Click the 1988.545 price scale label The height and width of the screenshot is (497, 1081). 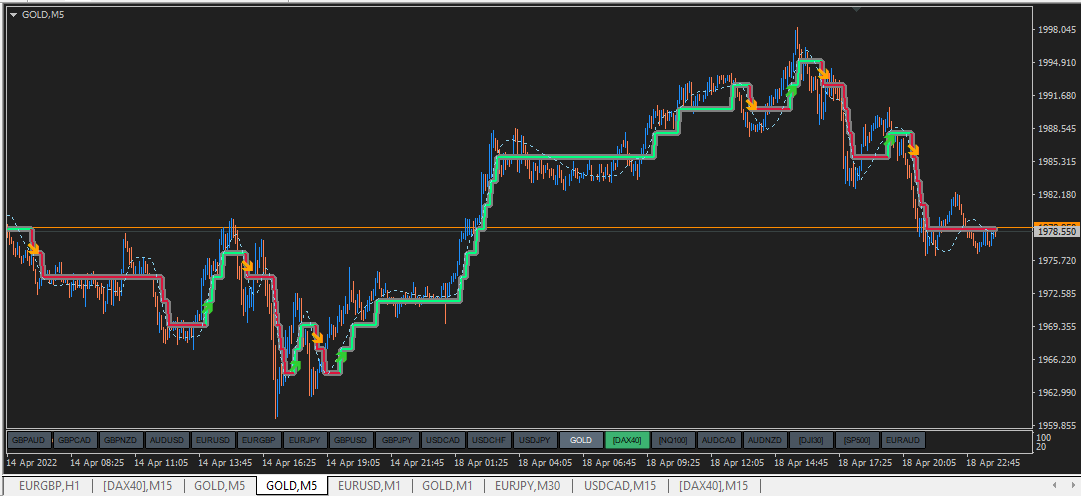coord(1055,129)
